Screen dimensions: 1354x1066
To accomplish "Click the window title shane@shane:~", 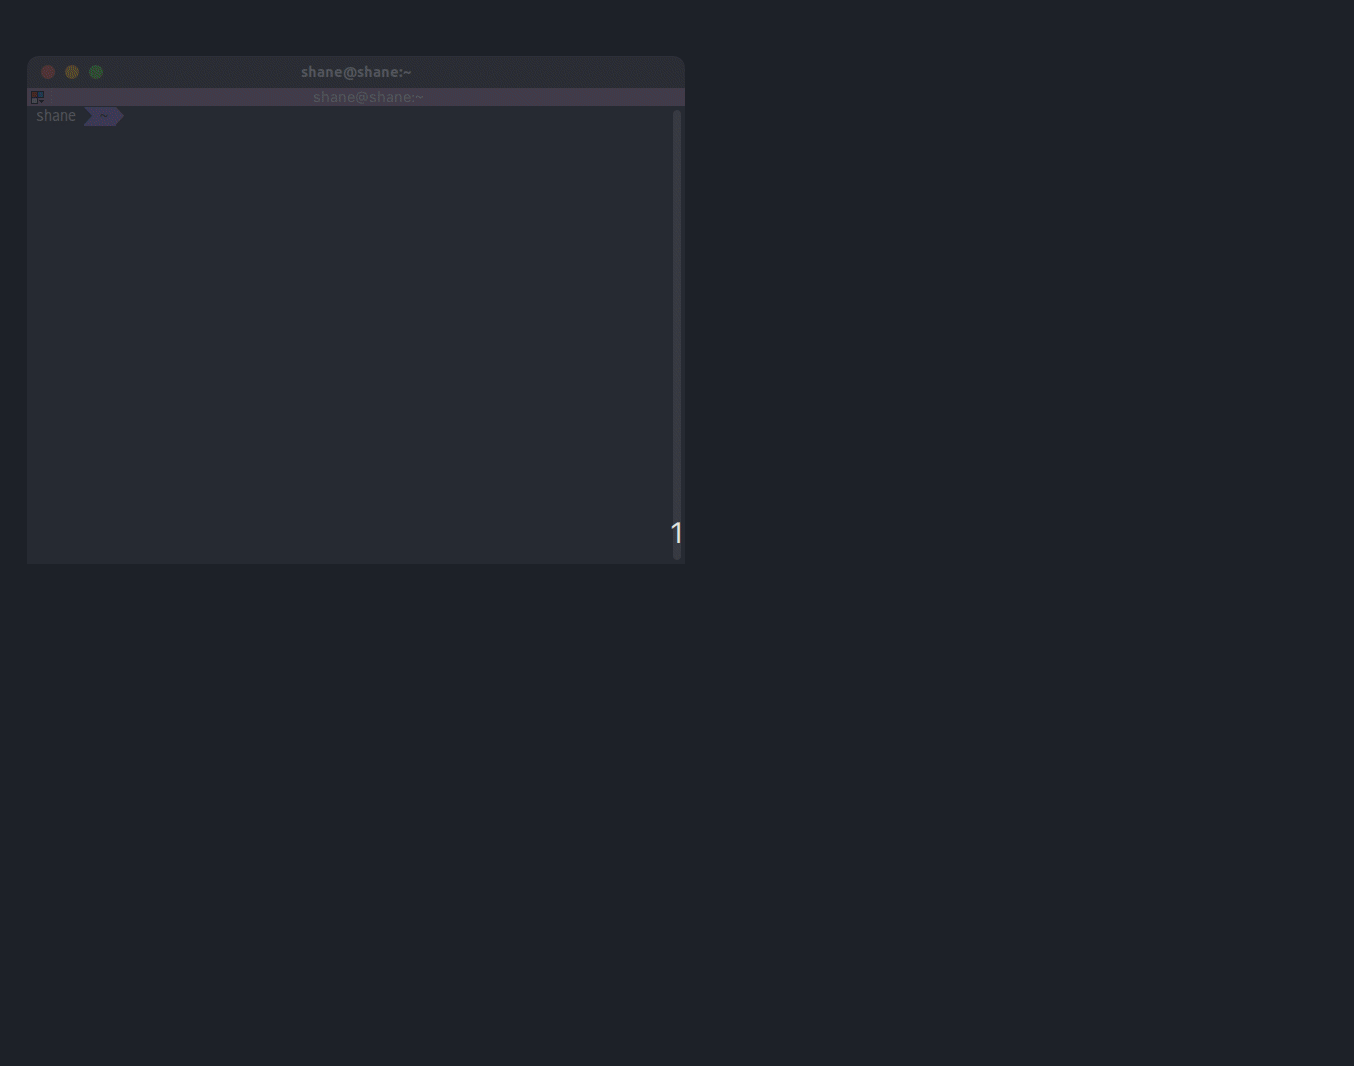I will click(x=356, y=72).
